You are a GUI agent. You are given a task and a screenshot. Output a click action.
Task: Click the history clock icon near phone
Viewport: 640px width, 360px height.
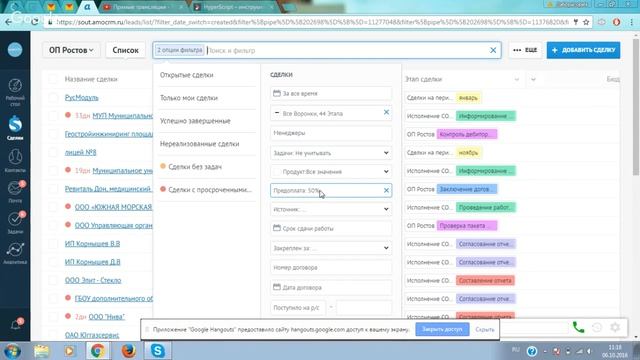click(x=597, y=327)
